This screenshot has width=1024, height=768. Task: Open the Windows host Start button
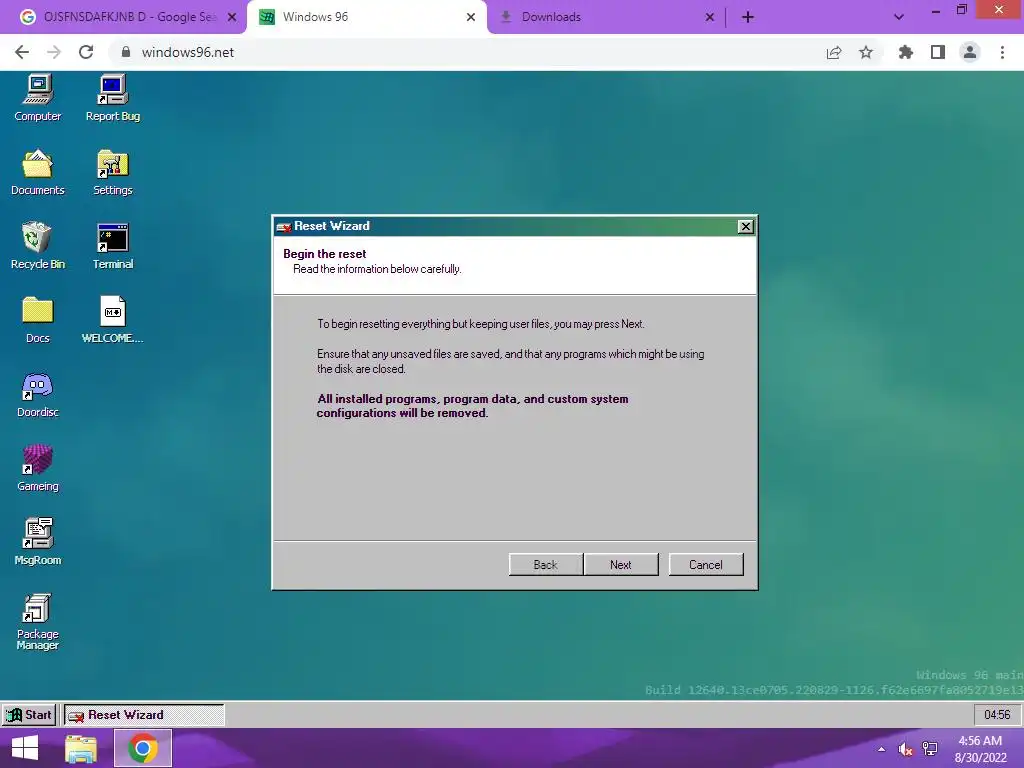click(x=25, y=748)
